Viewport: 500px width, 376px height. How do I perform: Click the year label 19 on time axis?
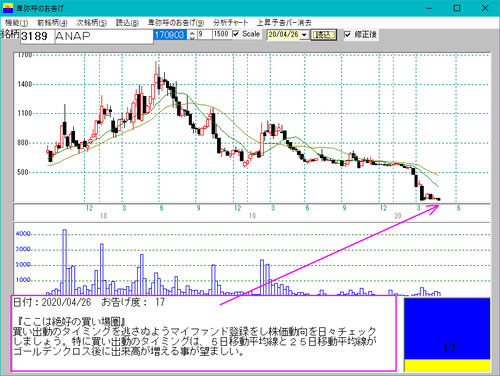click(x=252, y=216)
